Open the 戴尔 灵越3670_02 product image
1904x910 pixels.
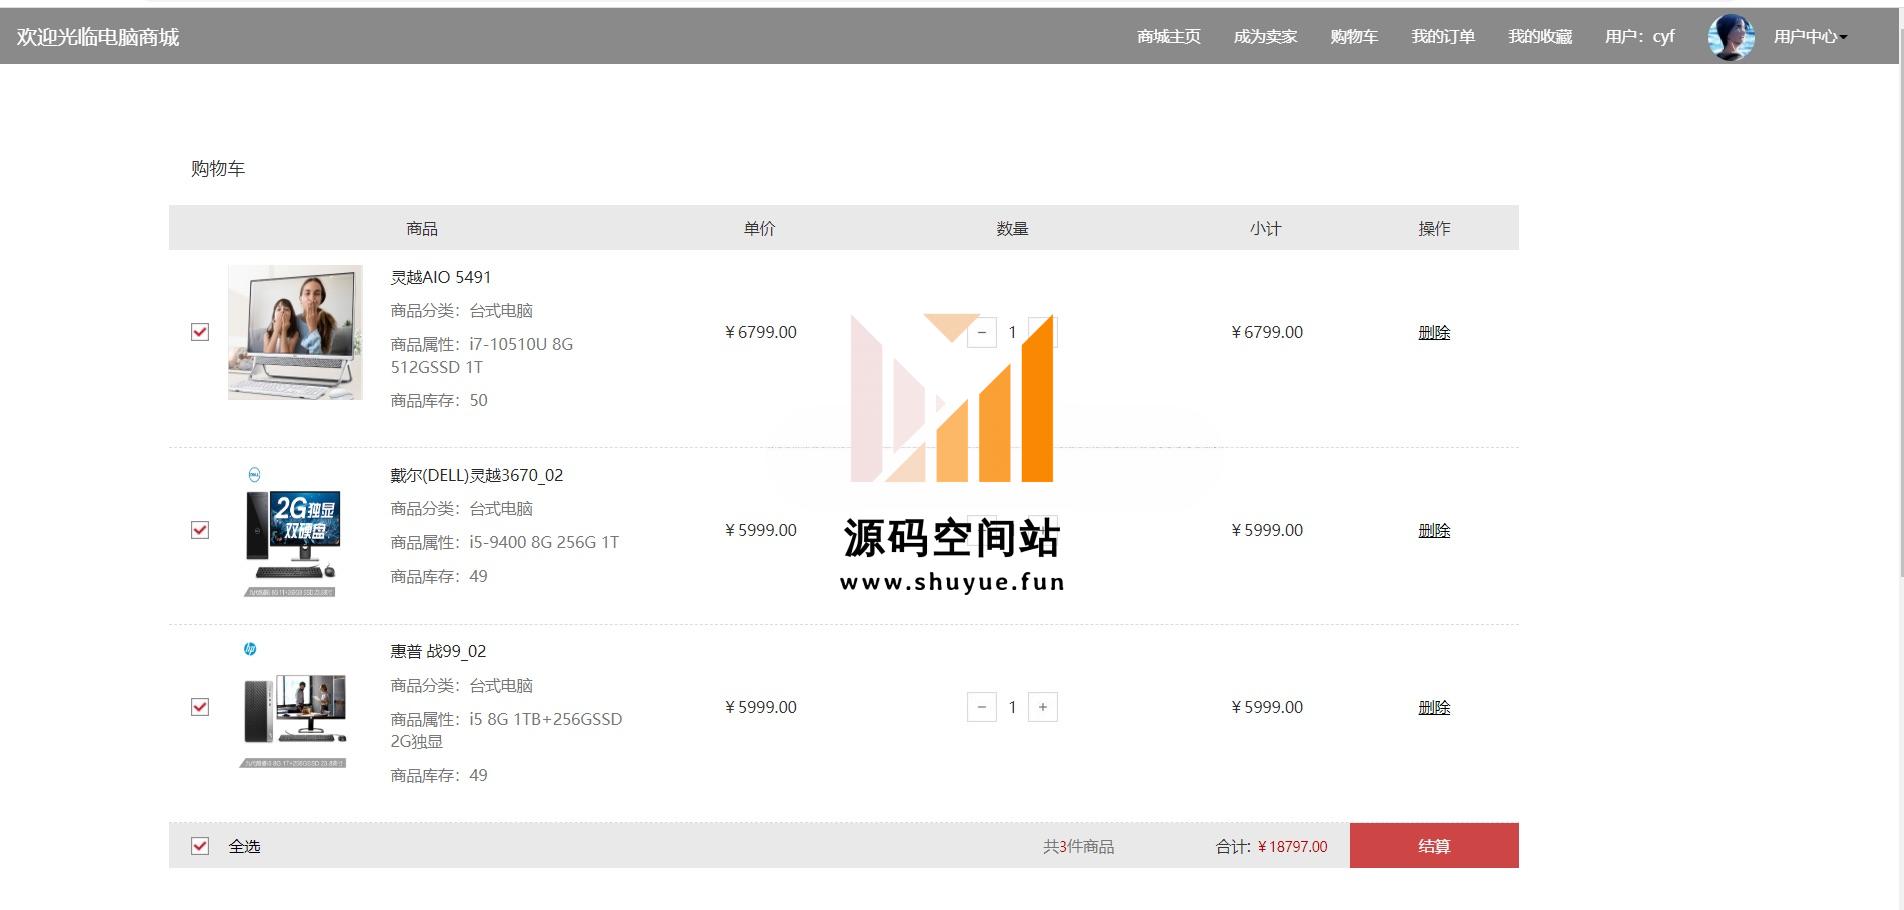[x=295, y=531]
